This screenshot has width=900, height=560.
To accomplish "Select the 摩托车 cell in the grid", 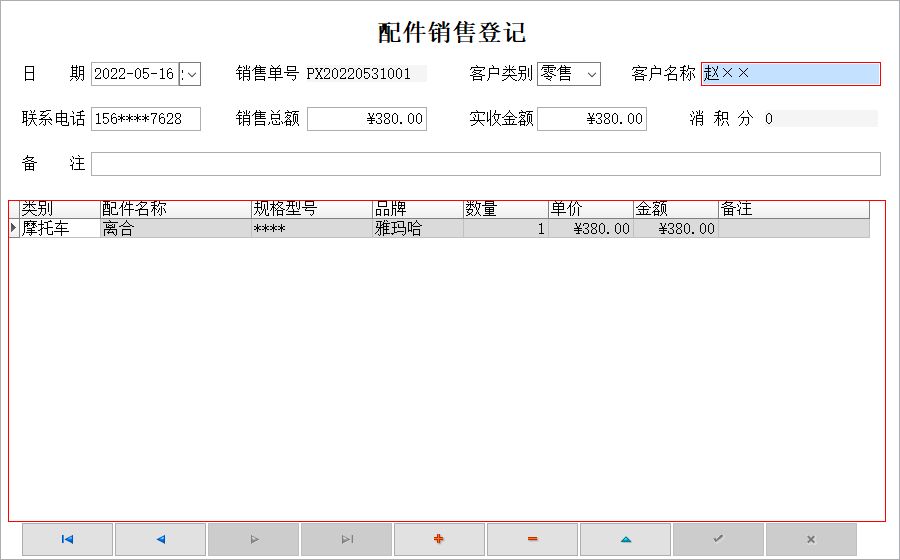I will pos(60,228).
